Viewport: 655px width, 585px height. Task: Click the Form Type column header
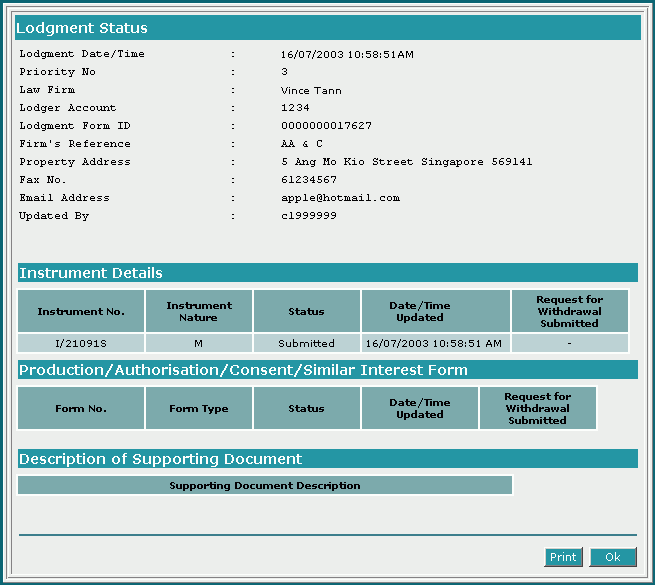coord(199,408)
